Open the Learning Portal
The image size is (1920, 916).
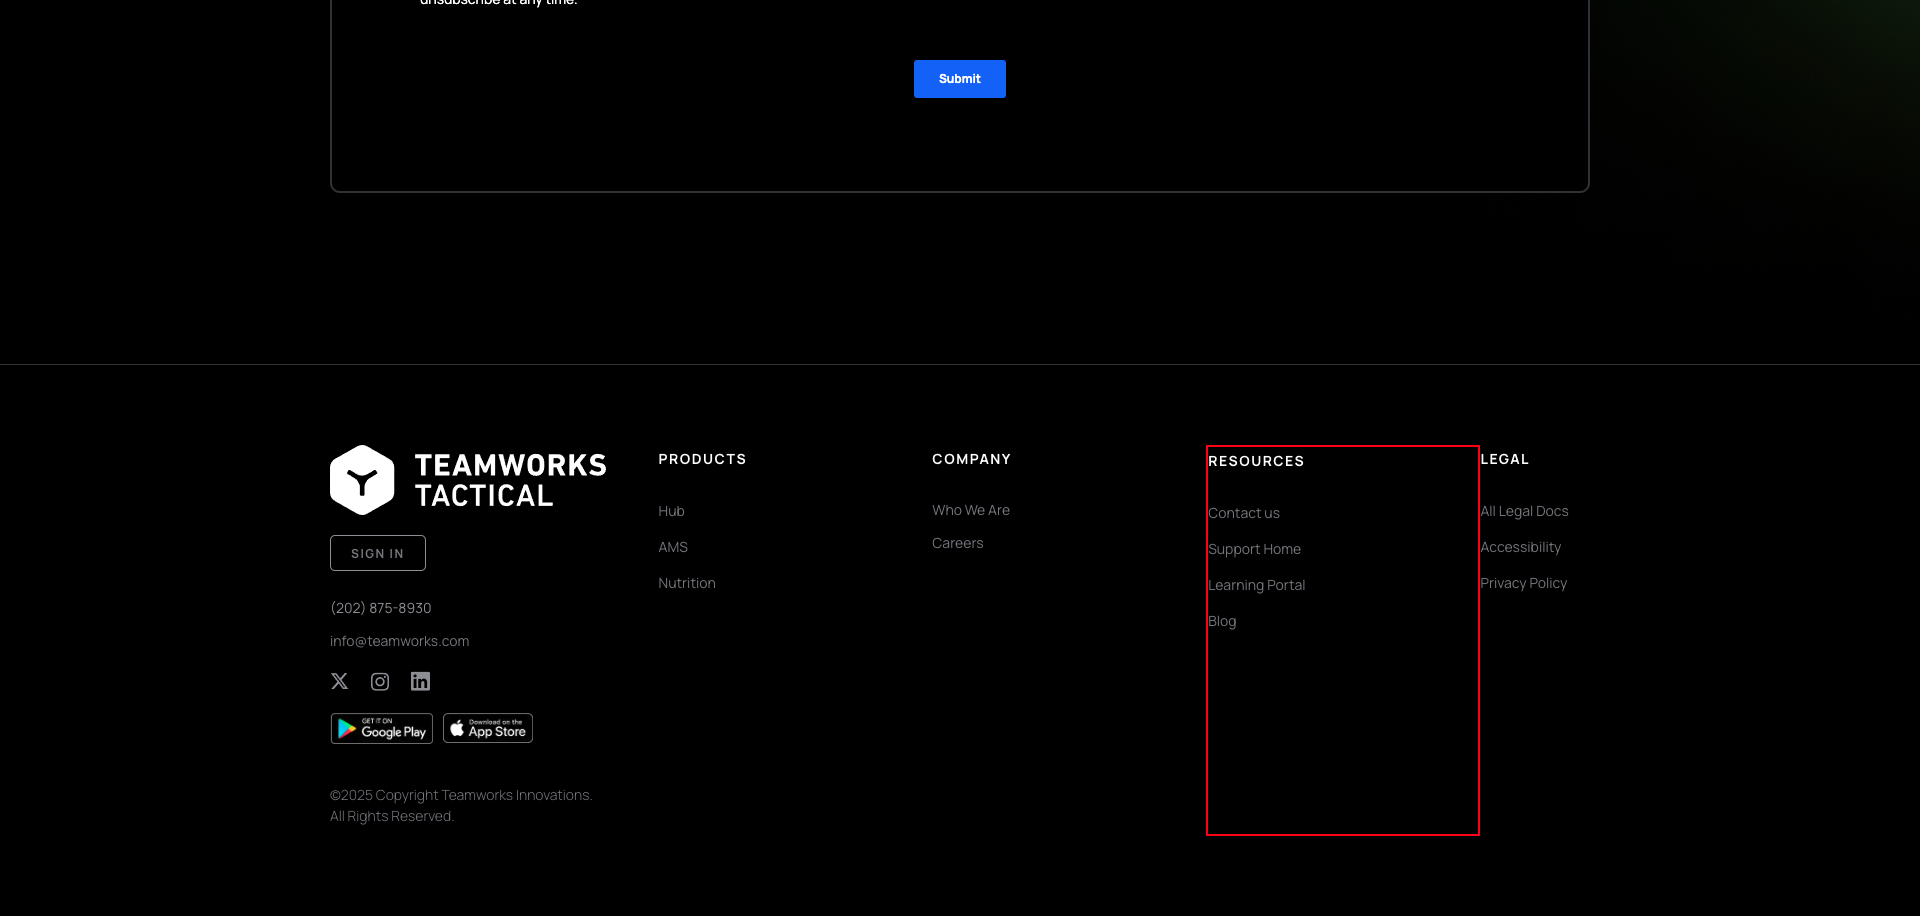click(x=1257, y=584)
